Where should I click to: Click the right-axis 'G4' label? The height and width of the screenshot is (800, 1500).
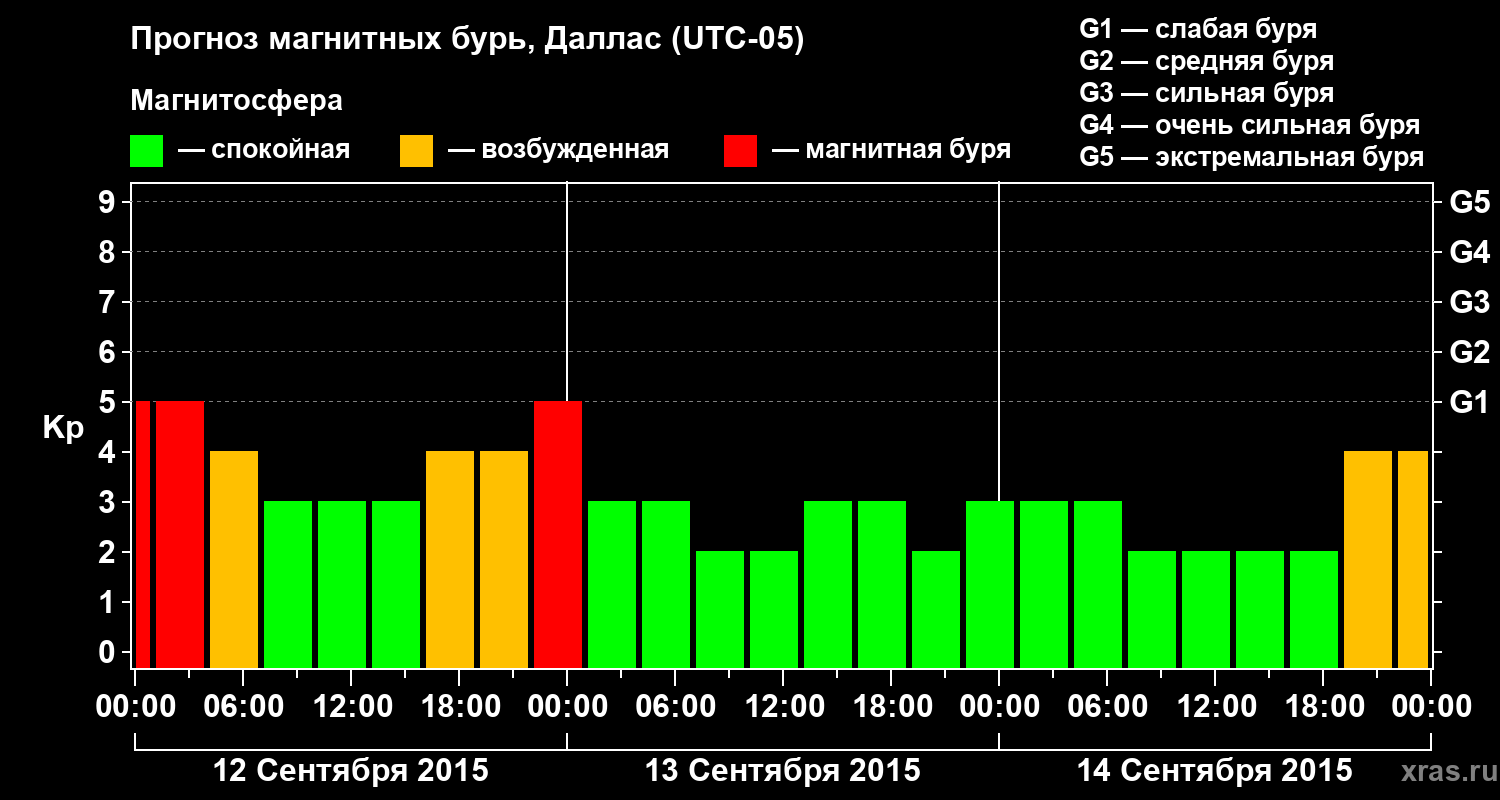(1469, 252)
